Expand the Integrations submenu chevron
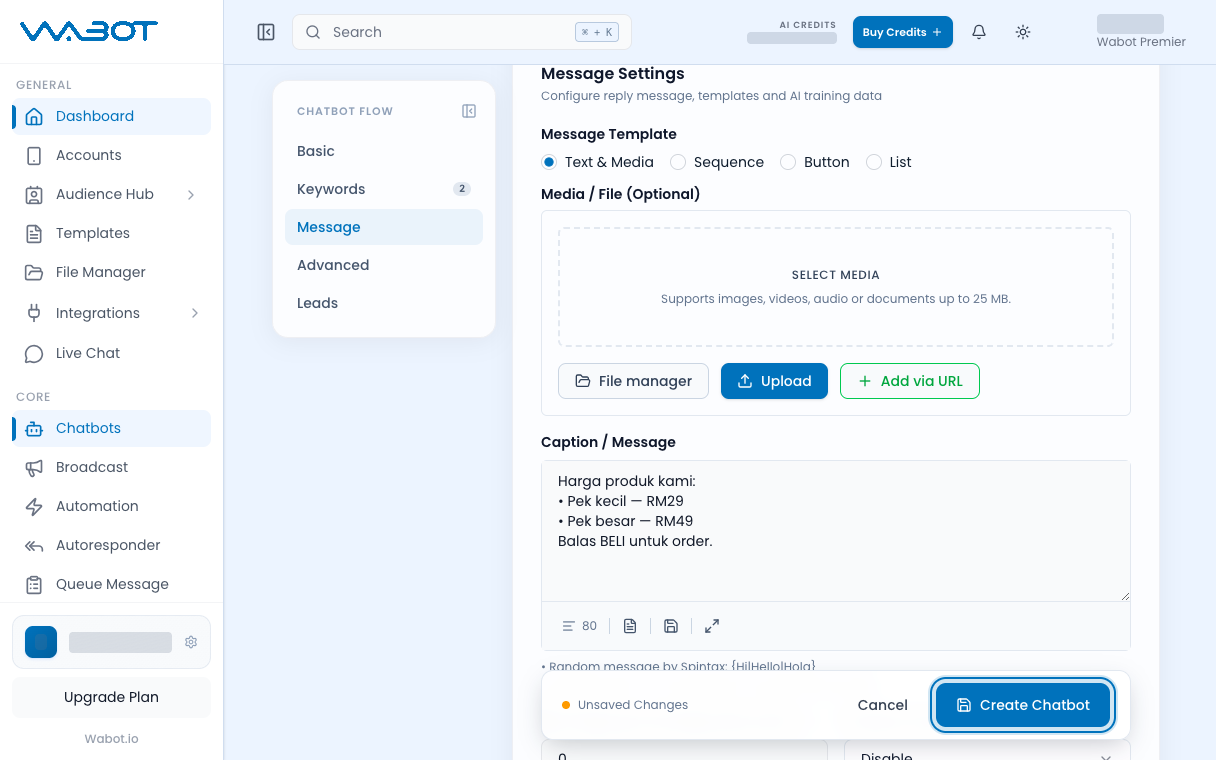 point(194,313)
